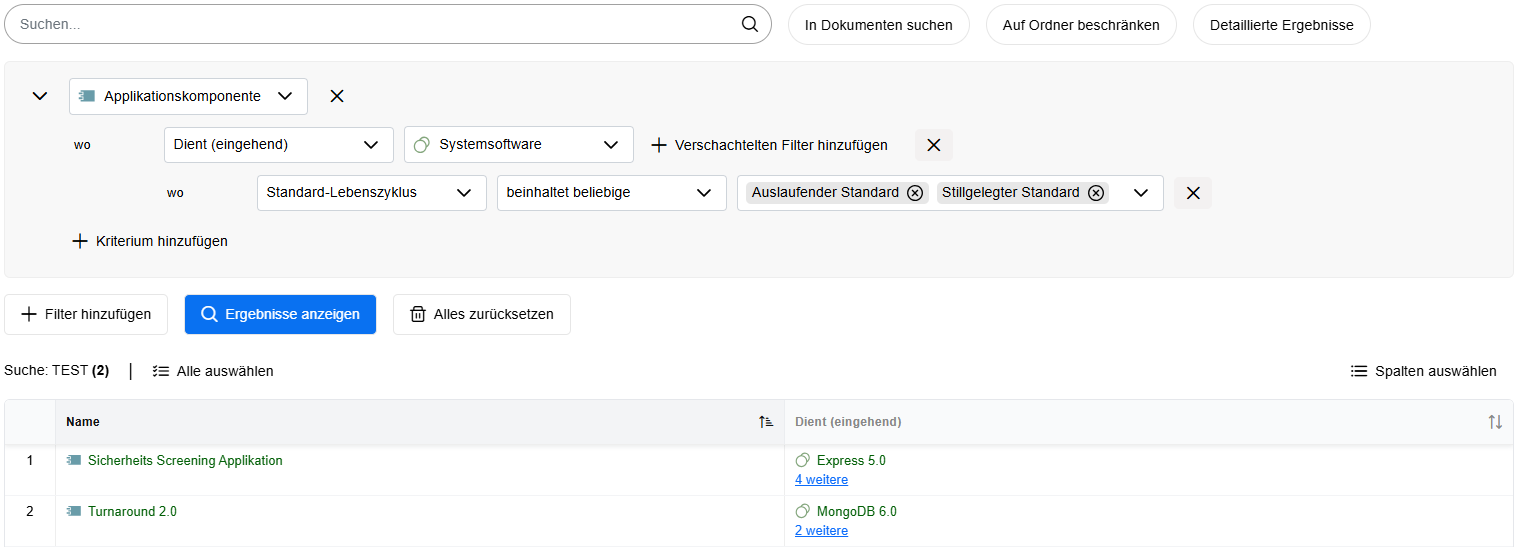
Task: Click the system software icon beside Express 5.0
Action: pyautogui.click(x=802, y=461)
